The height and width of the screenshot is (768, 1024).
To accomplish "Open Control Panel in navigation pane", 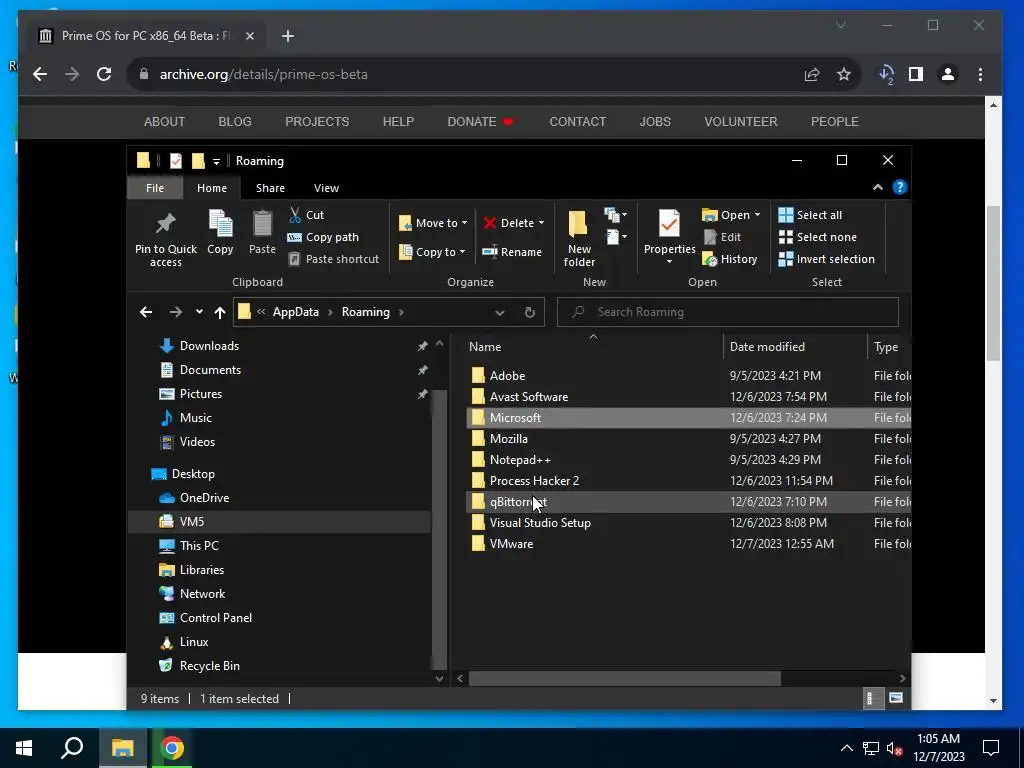I will tap(216, 618).
